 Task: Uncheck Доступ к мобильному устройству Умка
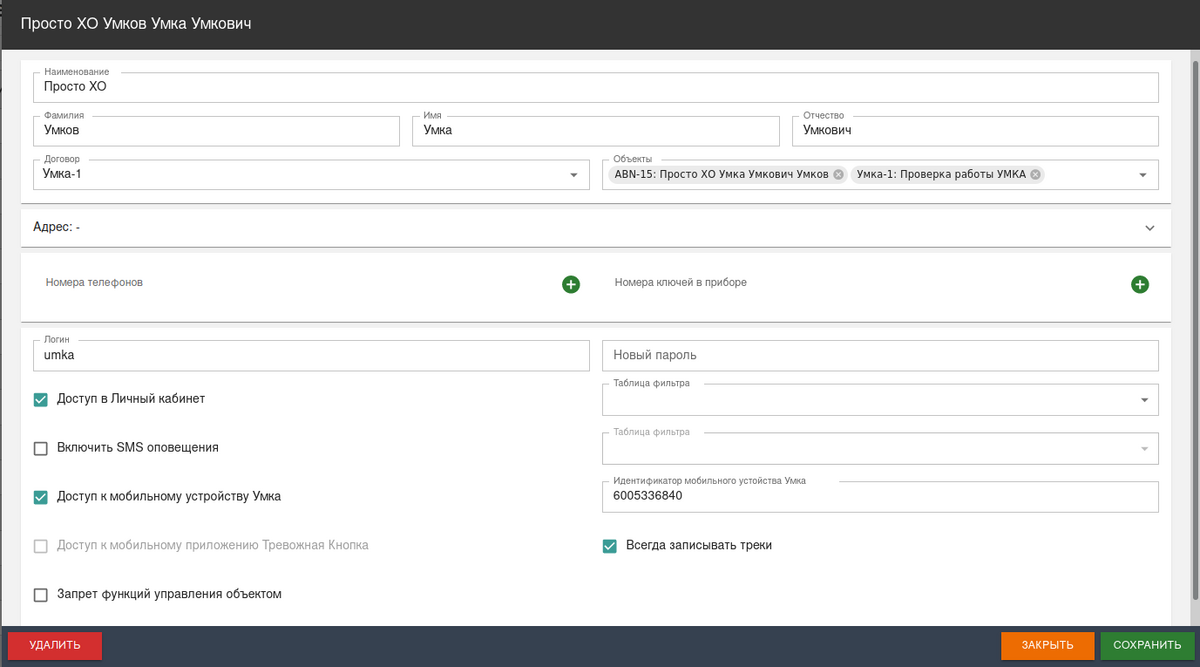[41, 497]
